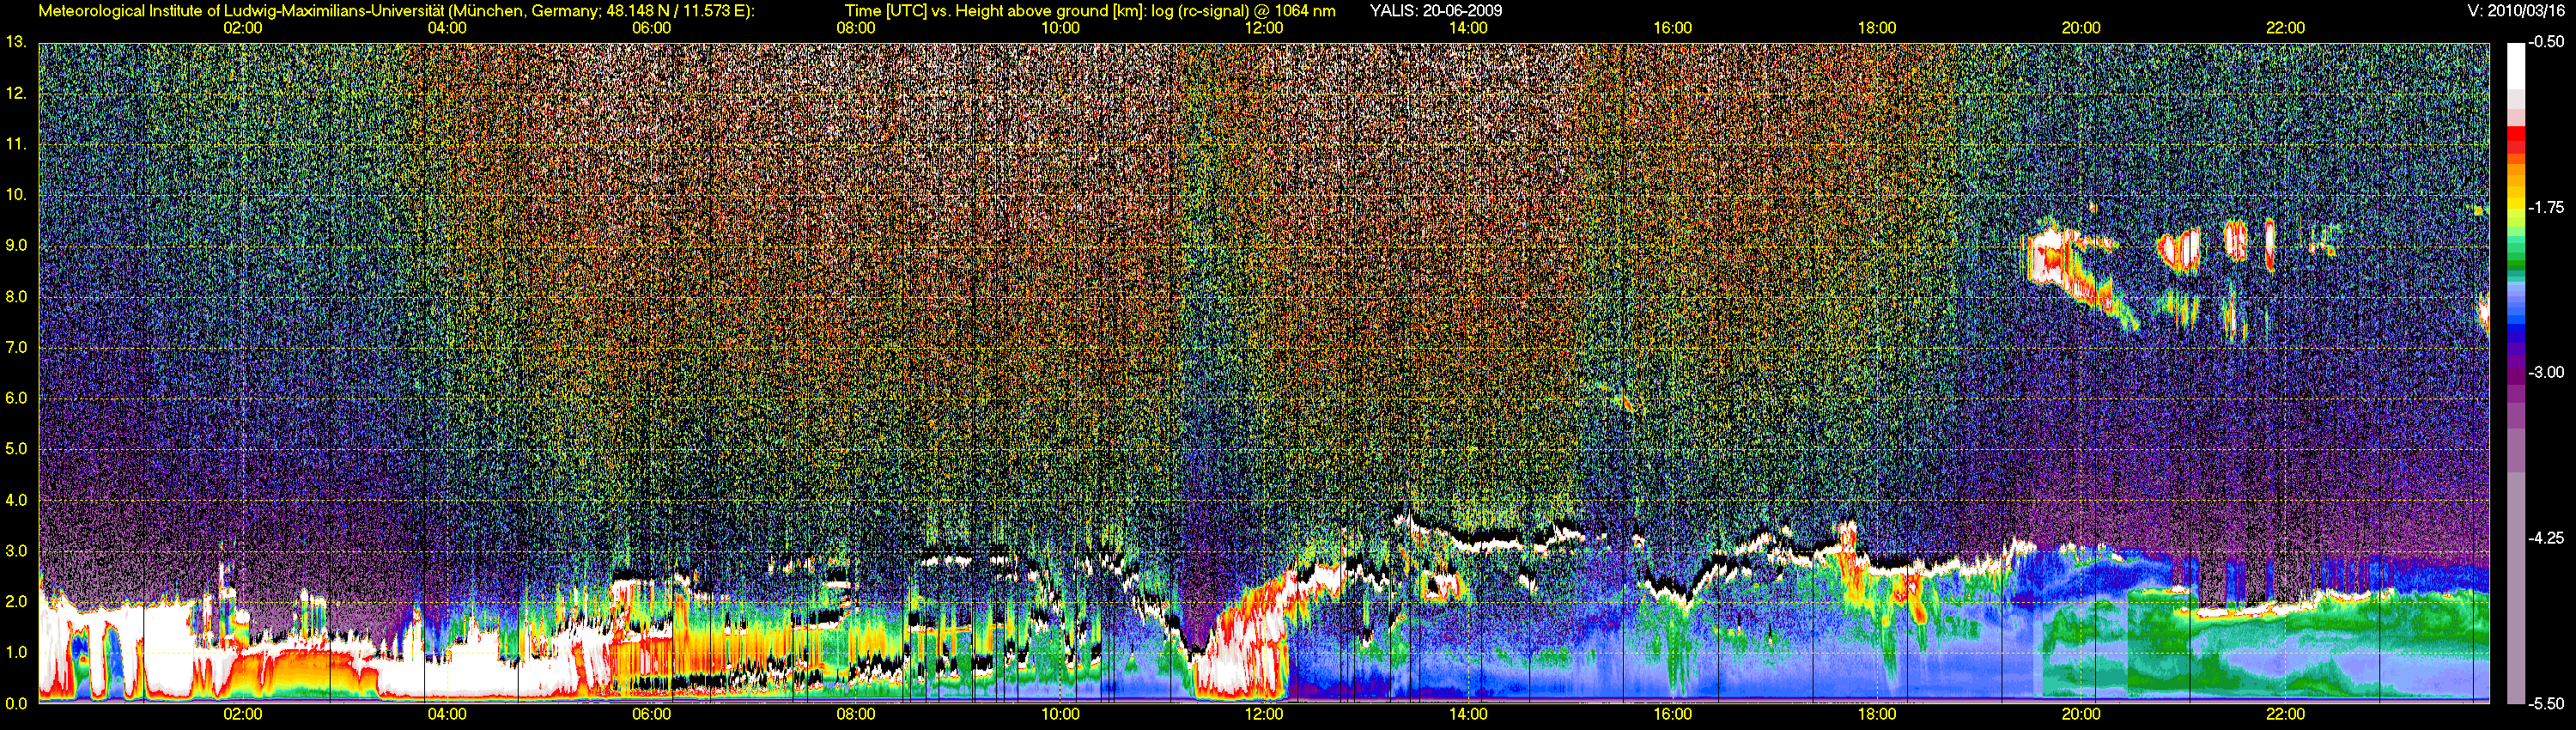
Task: Click the -3.00 color scale value
Action: [x=2546, y=372]
